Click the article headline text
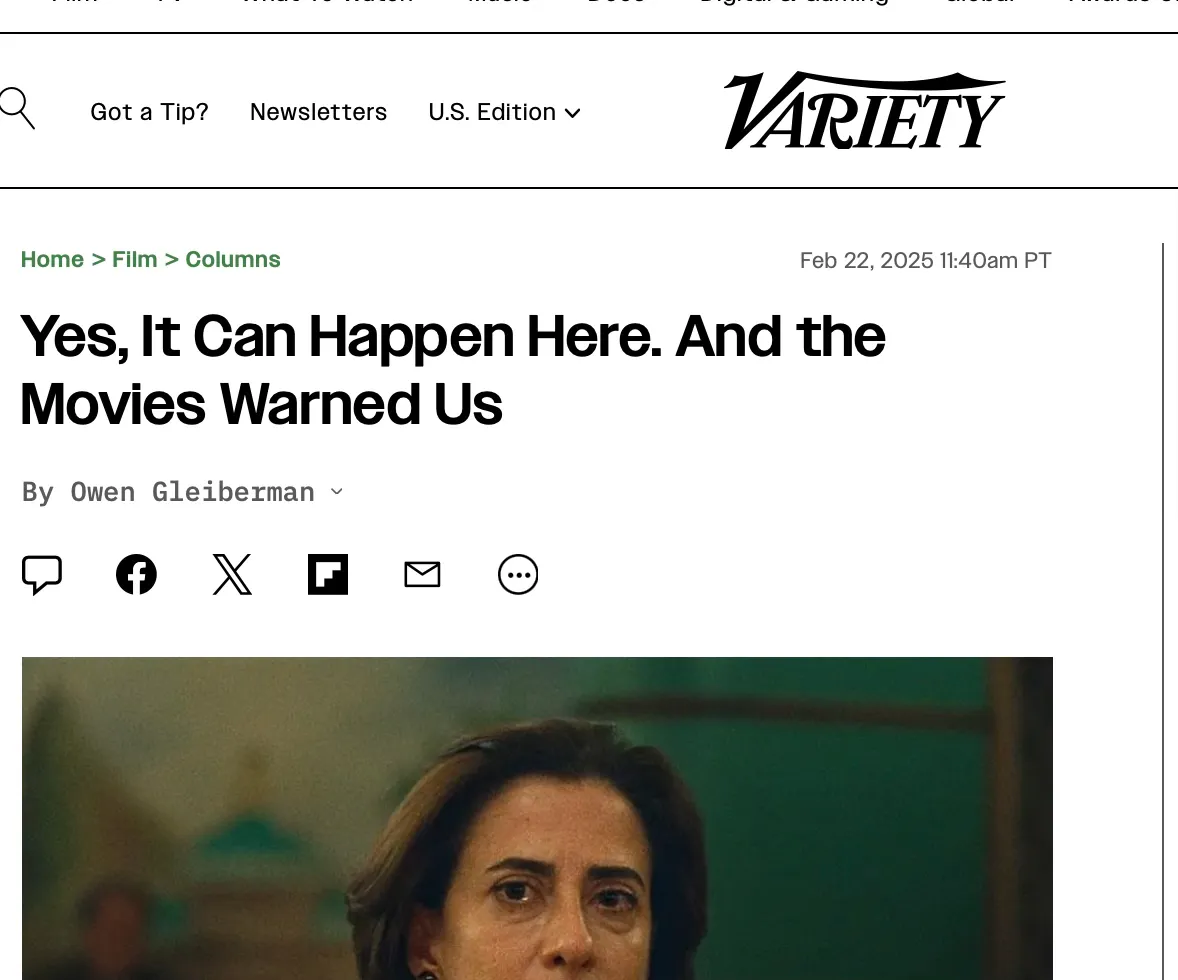This screenshot has height=980, width=1178. click(453, 370)
